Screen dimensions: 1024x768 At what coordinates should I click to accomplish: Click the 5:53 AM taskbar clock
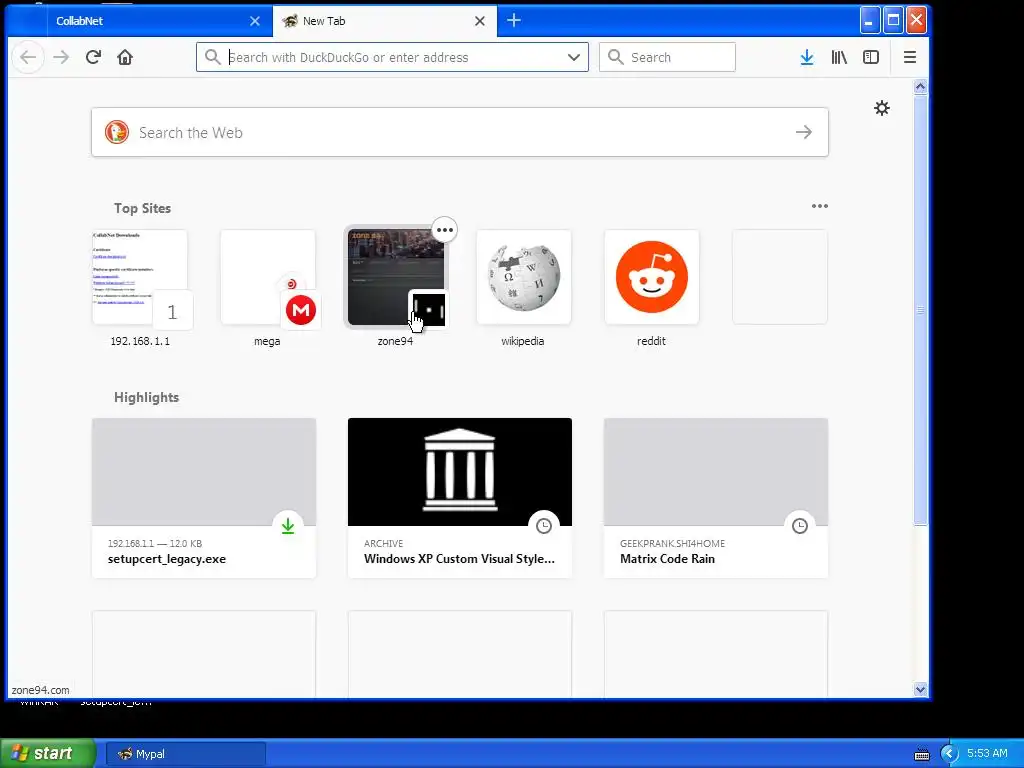tap(987, 754)
